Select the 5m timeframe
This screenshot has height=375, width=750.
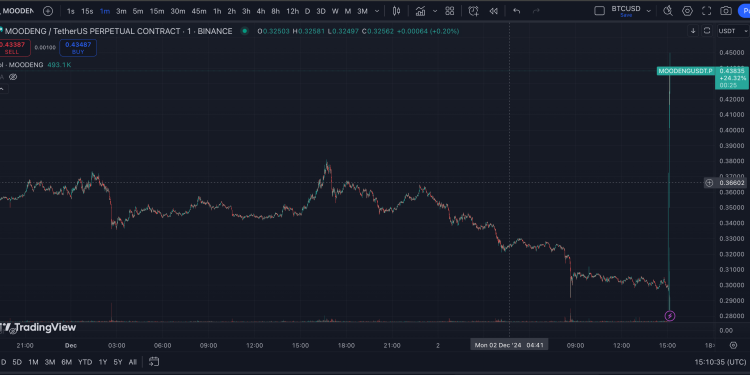click(138, 11)
